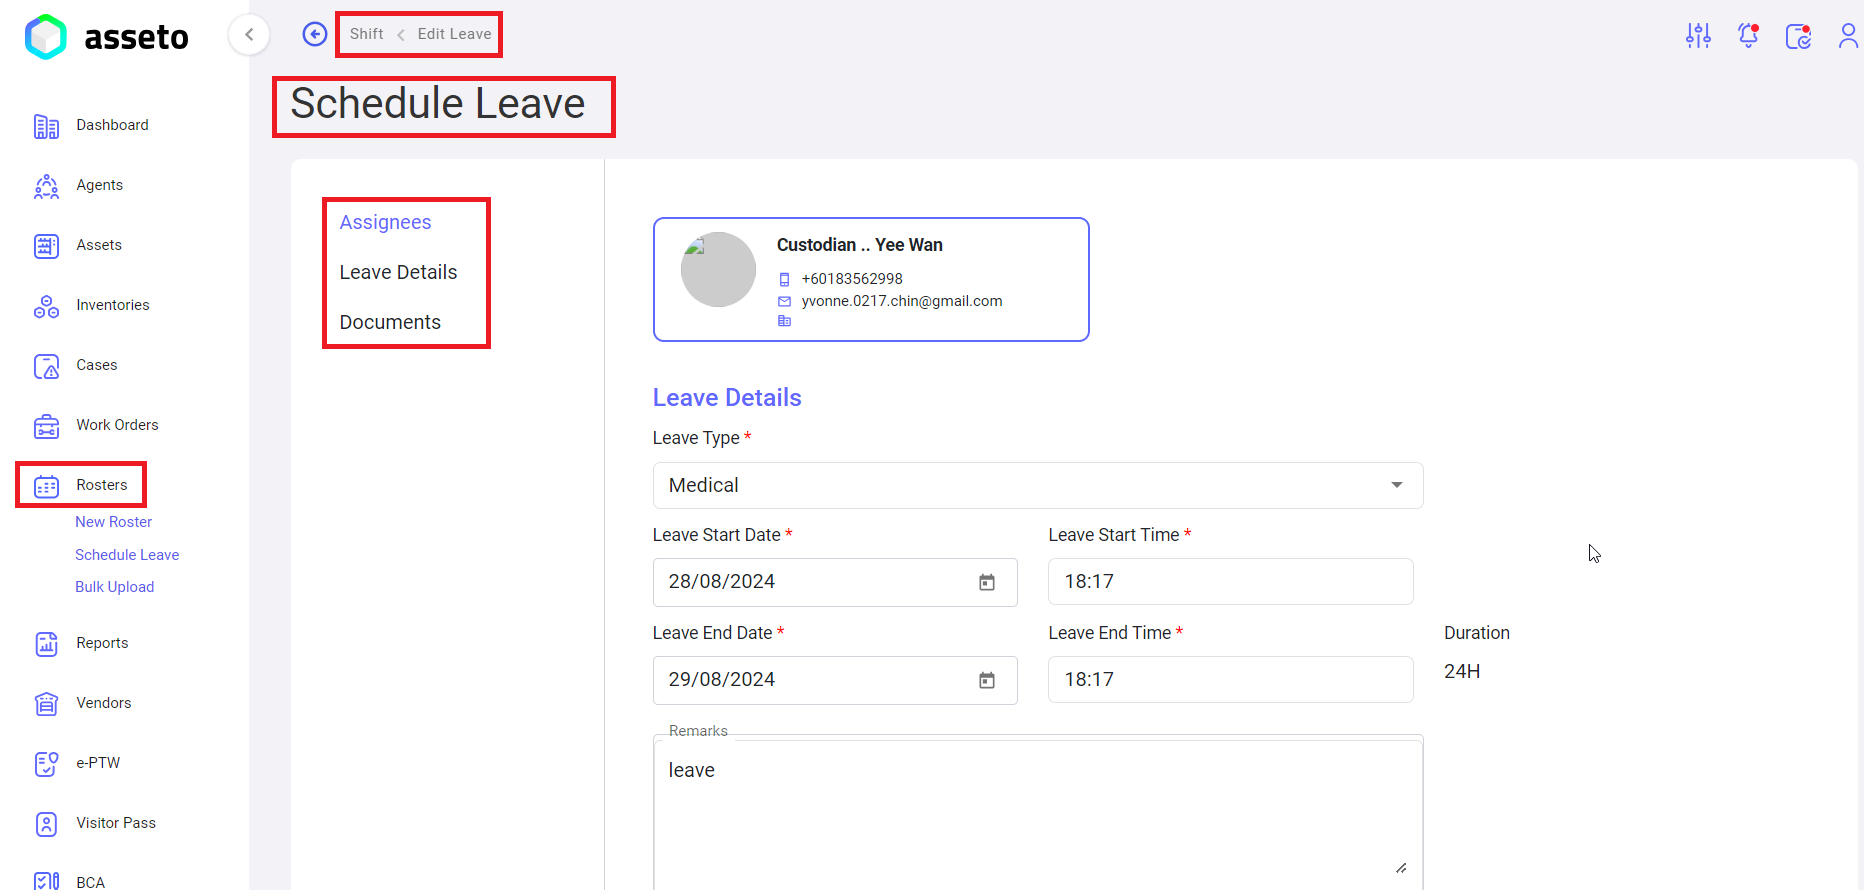Click the Custodian .. Yee Wan name
The height and width of the screenshot is (890, 1864).
859,245
